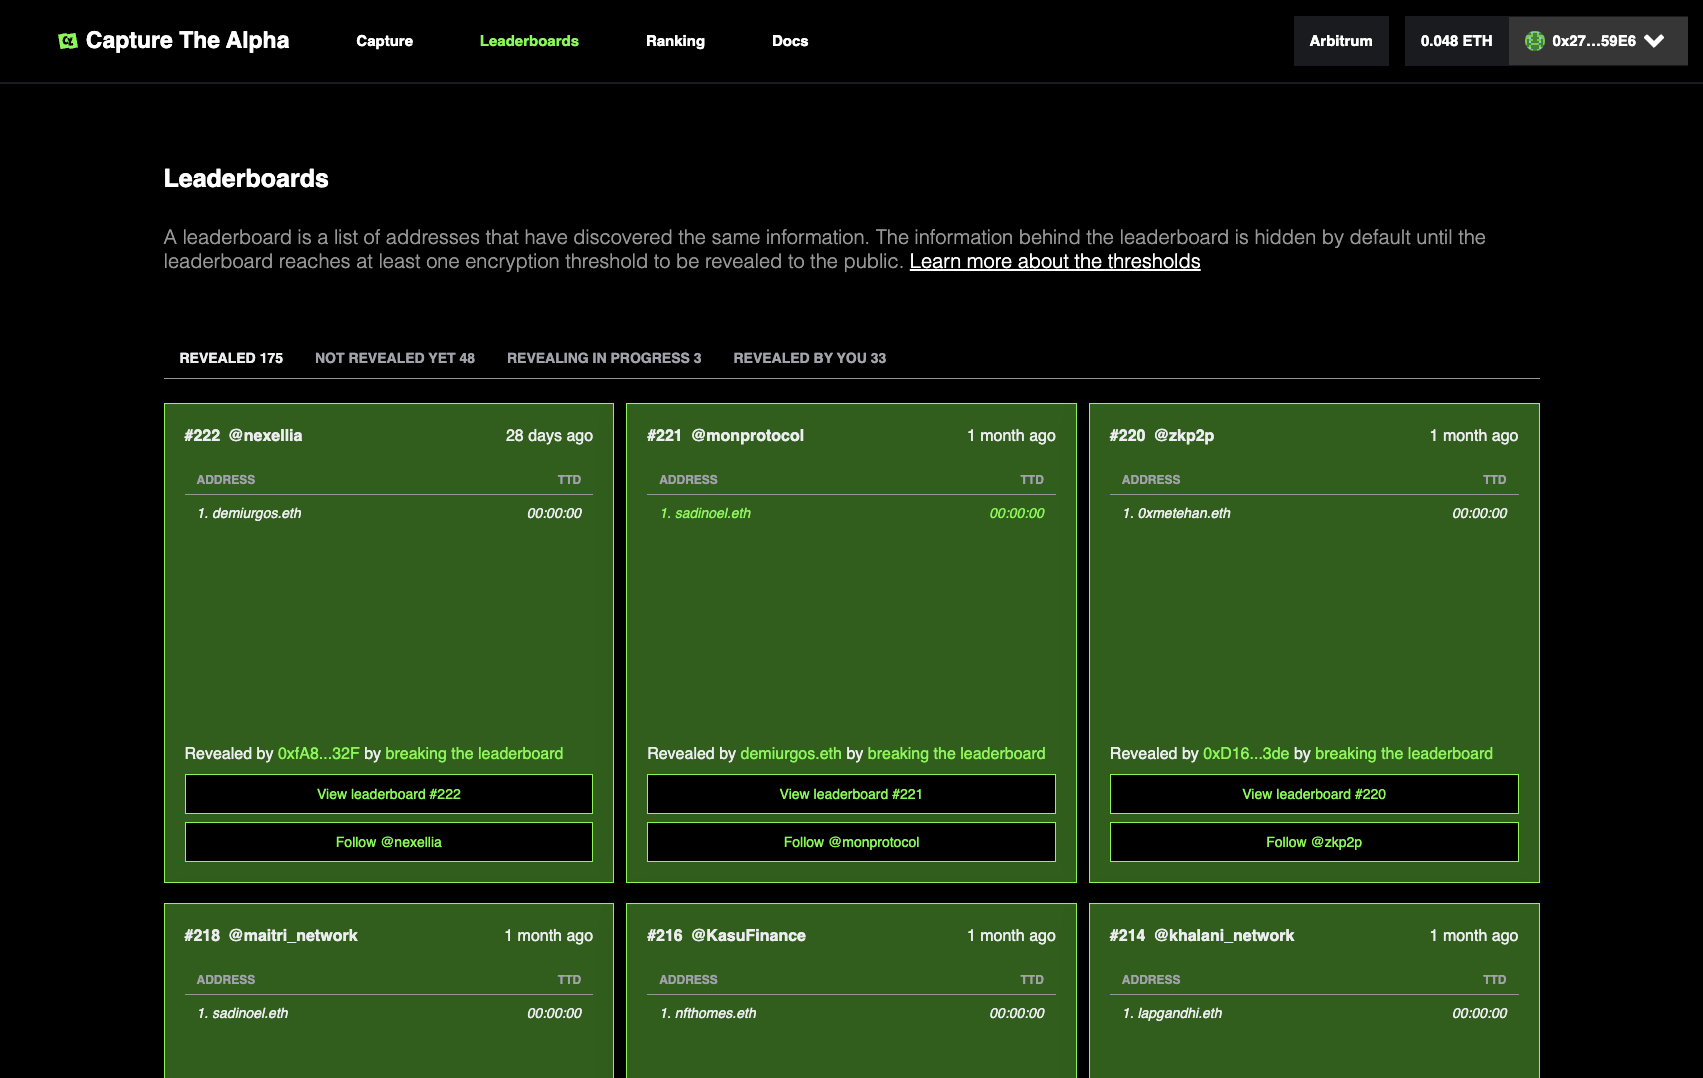This screenshot has width=1703, height=1078.
Task: Go to the Ranking page
Action: tap(675, 41)
